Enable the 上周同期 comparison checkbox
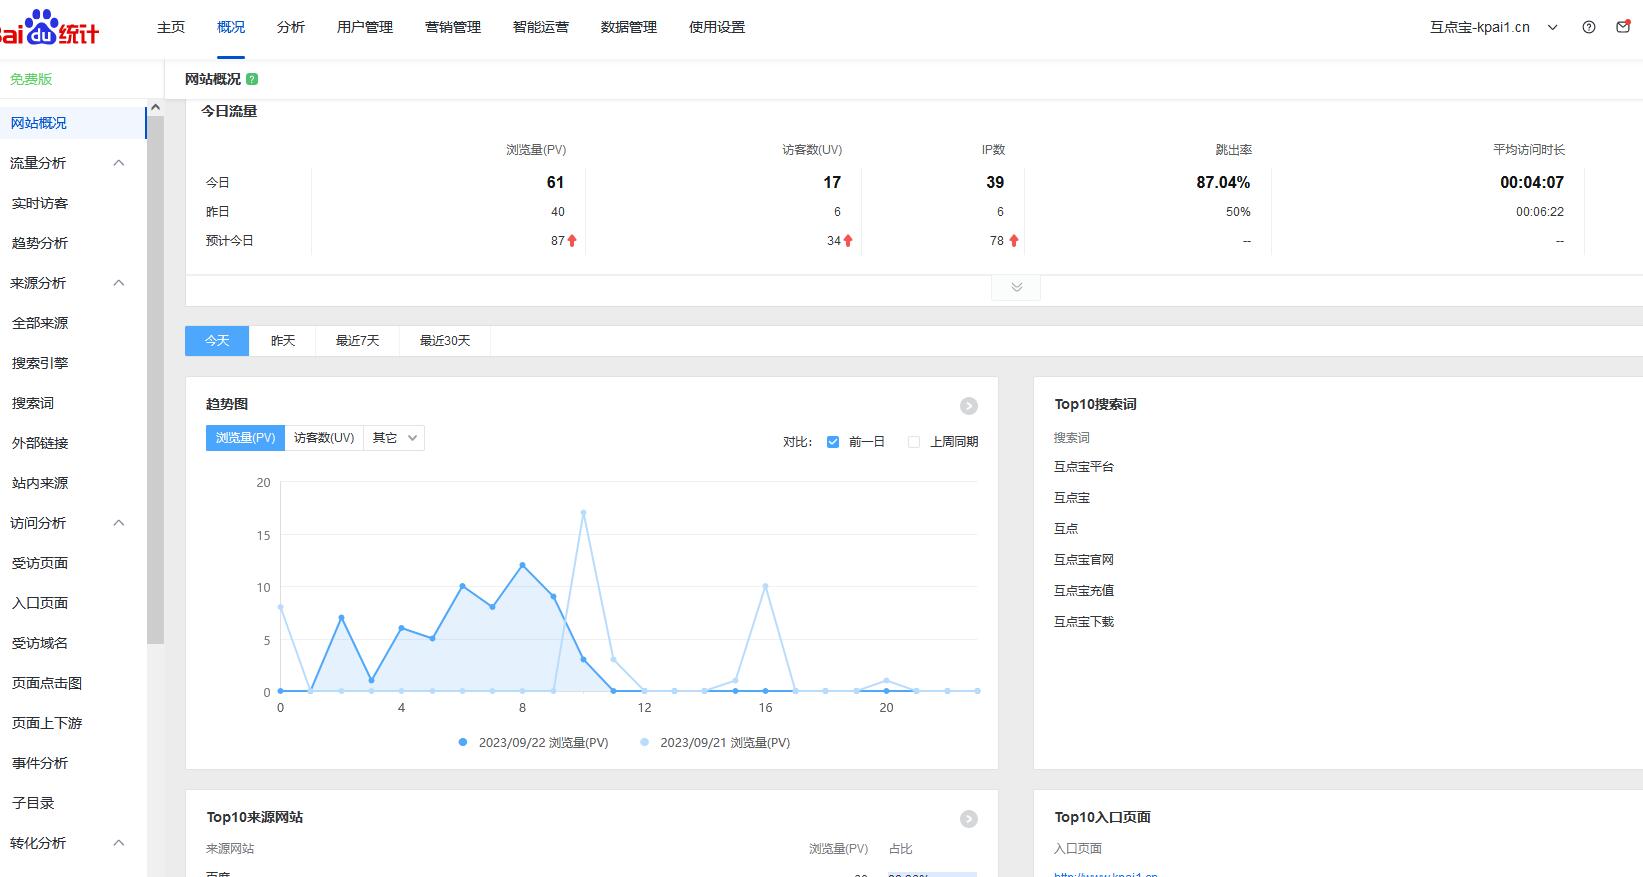 (913, 442)
